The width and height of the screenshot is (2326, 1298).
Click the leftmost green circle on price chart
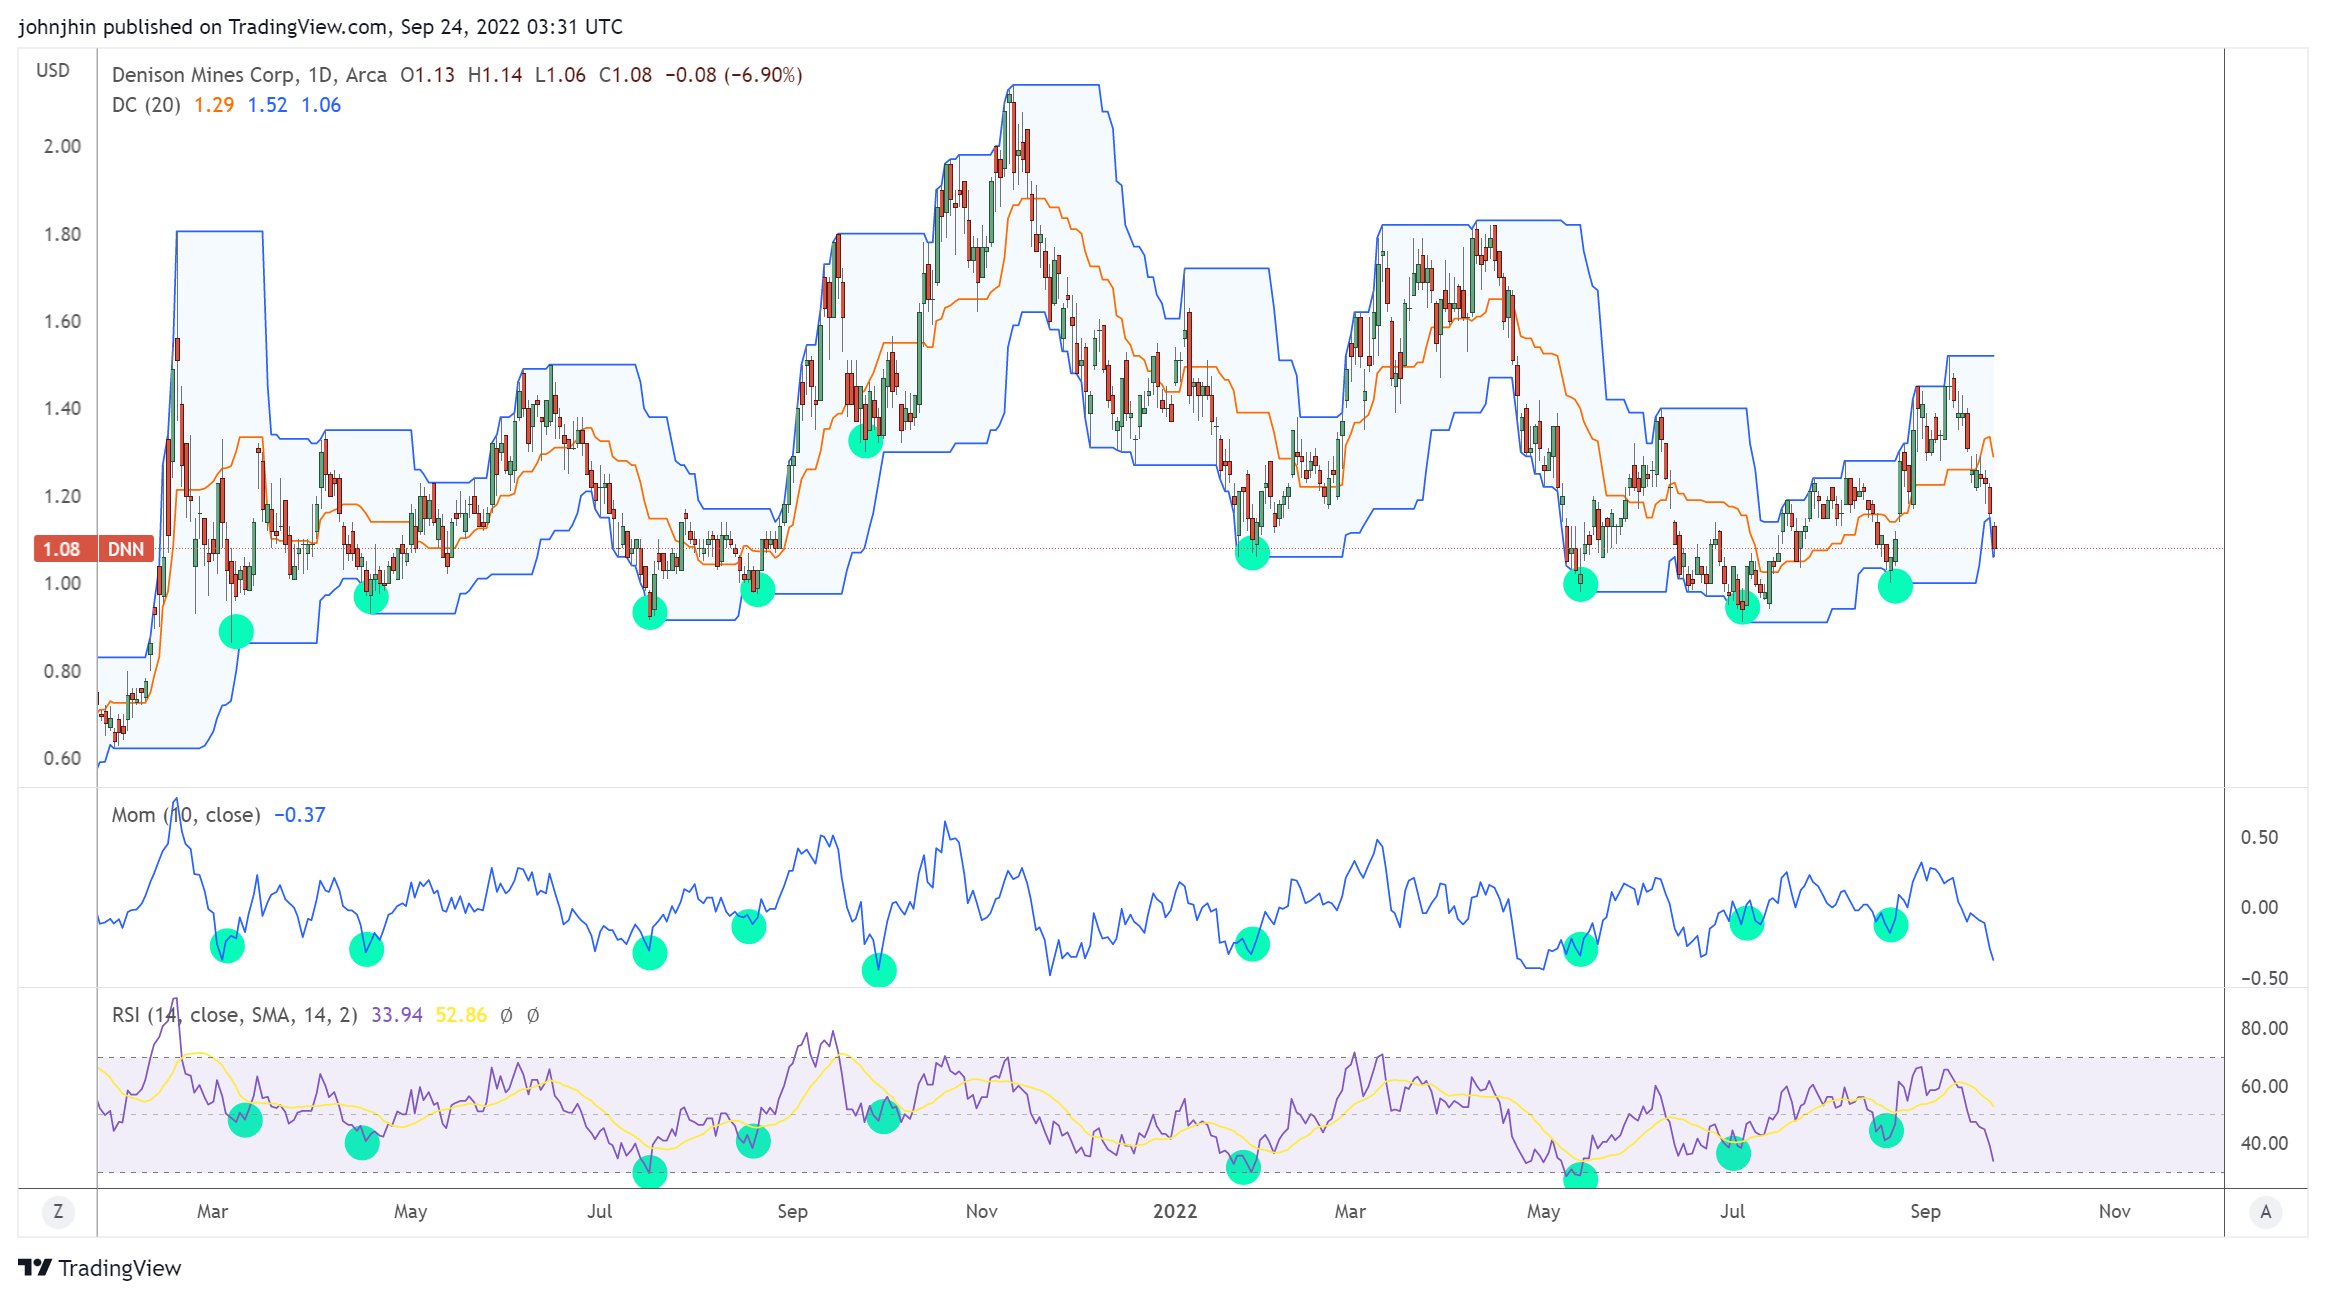(x=236, y=631)
